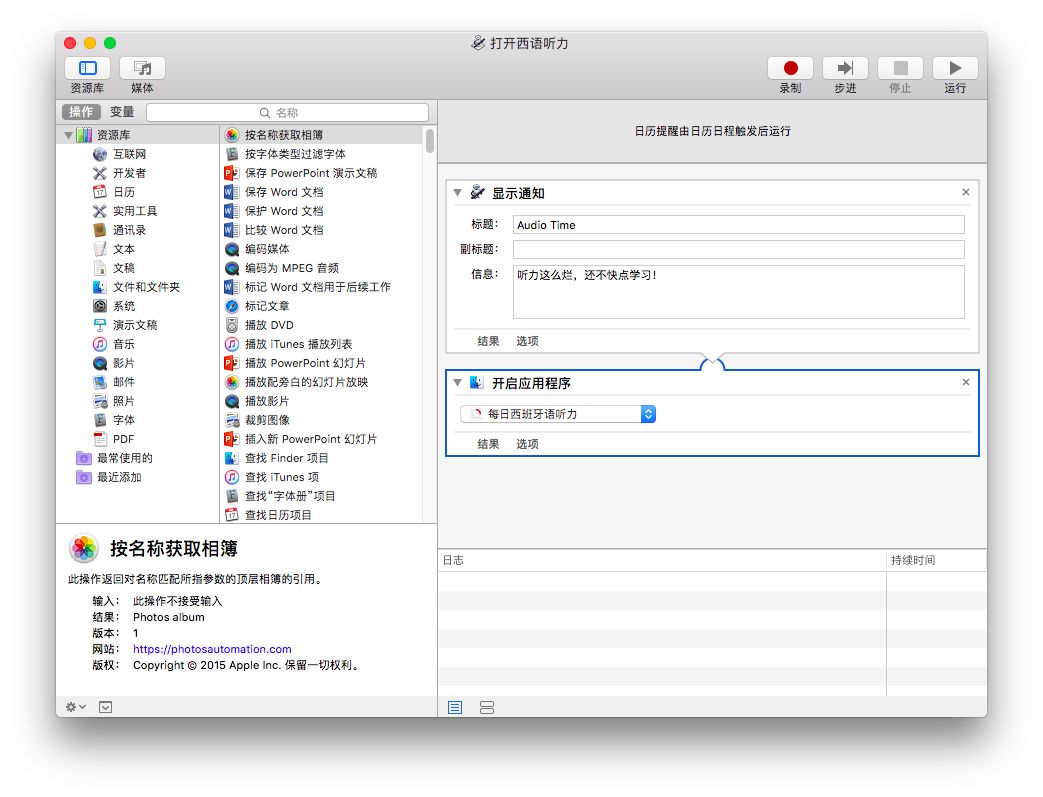Toggle the description panel visibility button
The width and height of the screenshot is (1043, 797).
point(105,707)
